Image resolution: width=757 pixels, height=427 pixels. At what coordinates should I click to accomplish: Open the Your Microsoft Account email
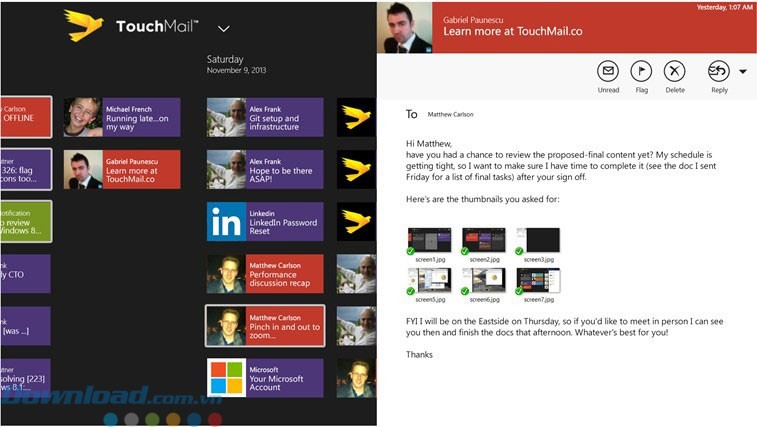pos(265,378)
